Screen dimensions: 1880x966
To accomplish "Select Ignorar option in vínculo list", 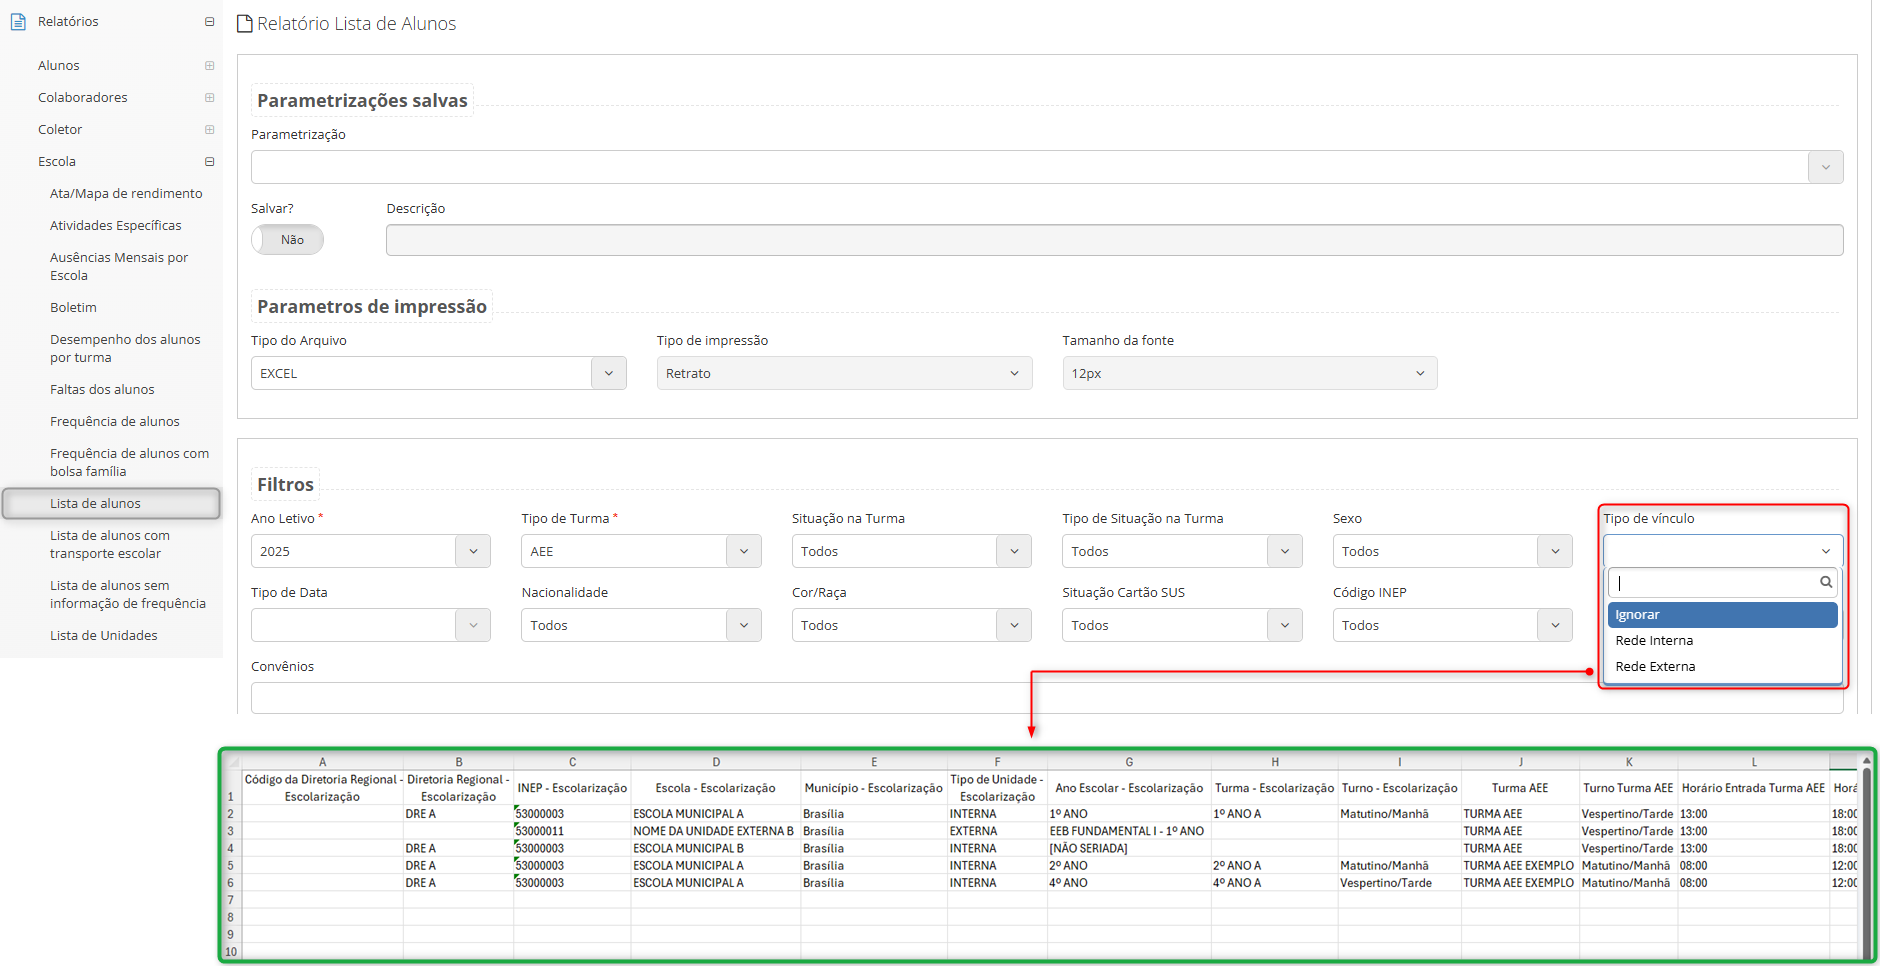I will pyautogui.click(x=1722, y=615).
